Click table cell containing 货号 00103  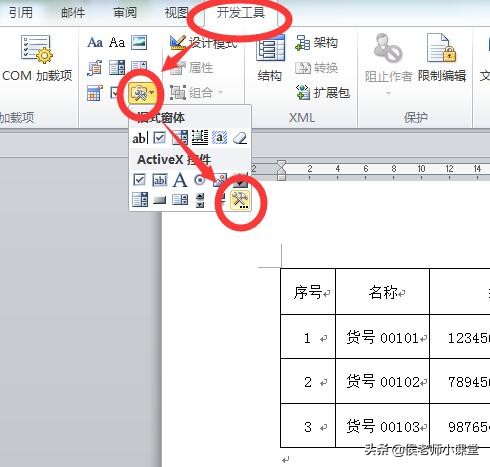(x=382, y=425)
